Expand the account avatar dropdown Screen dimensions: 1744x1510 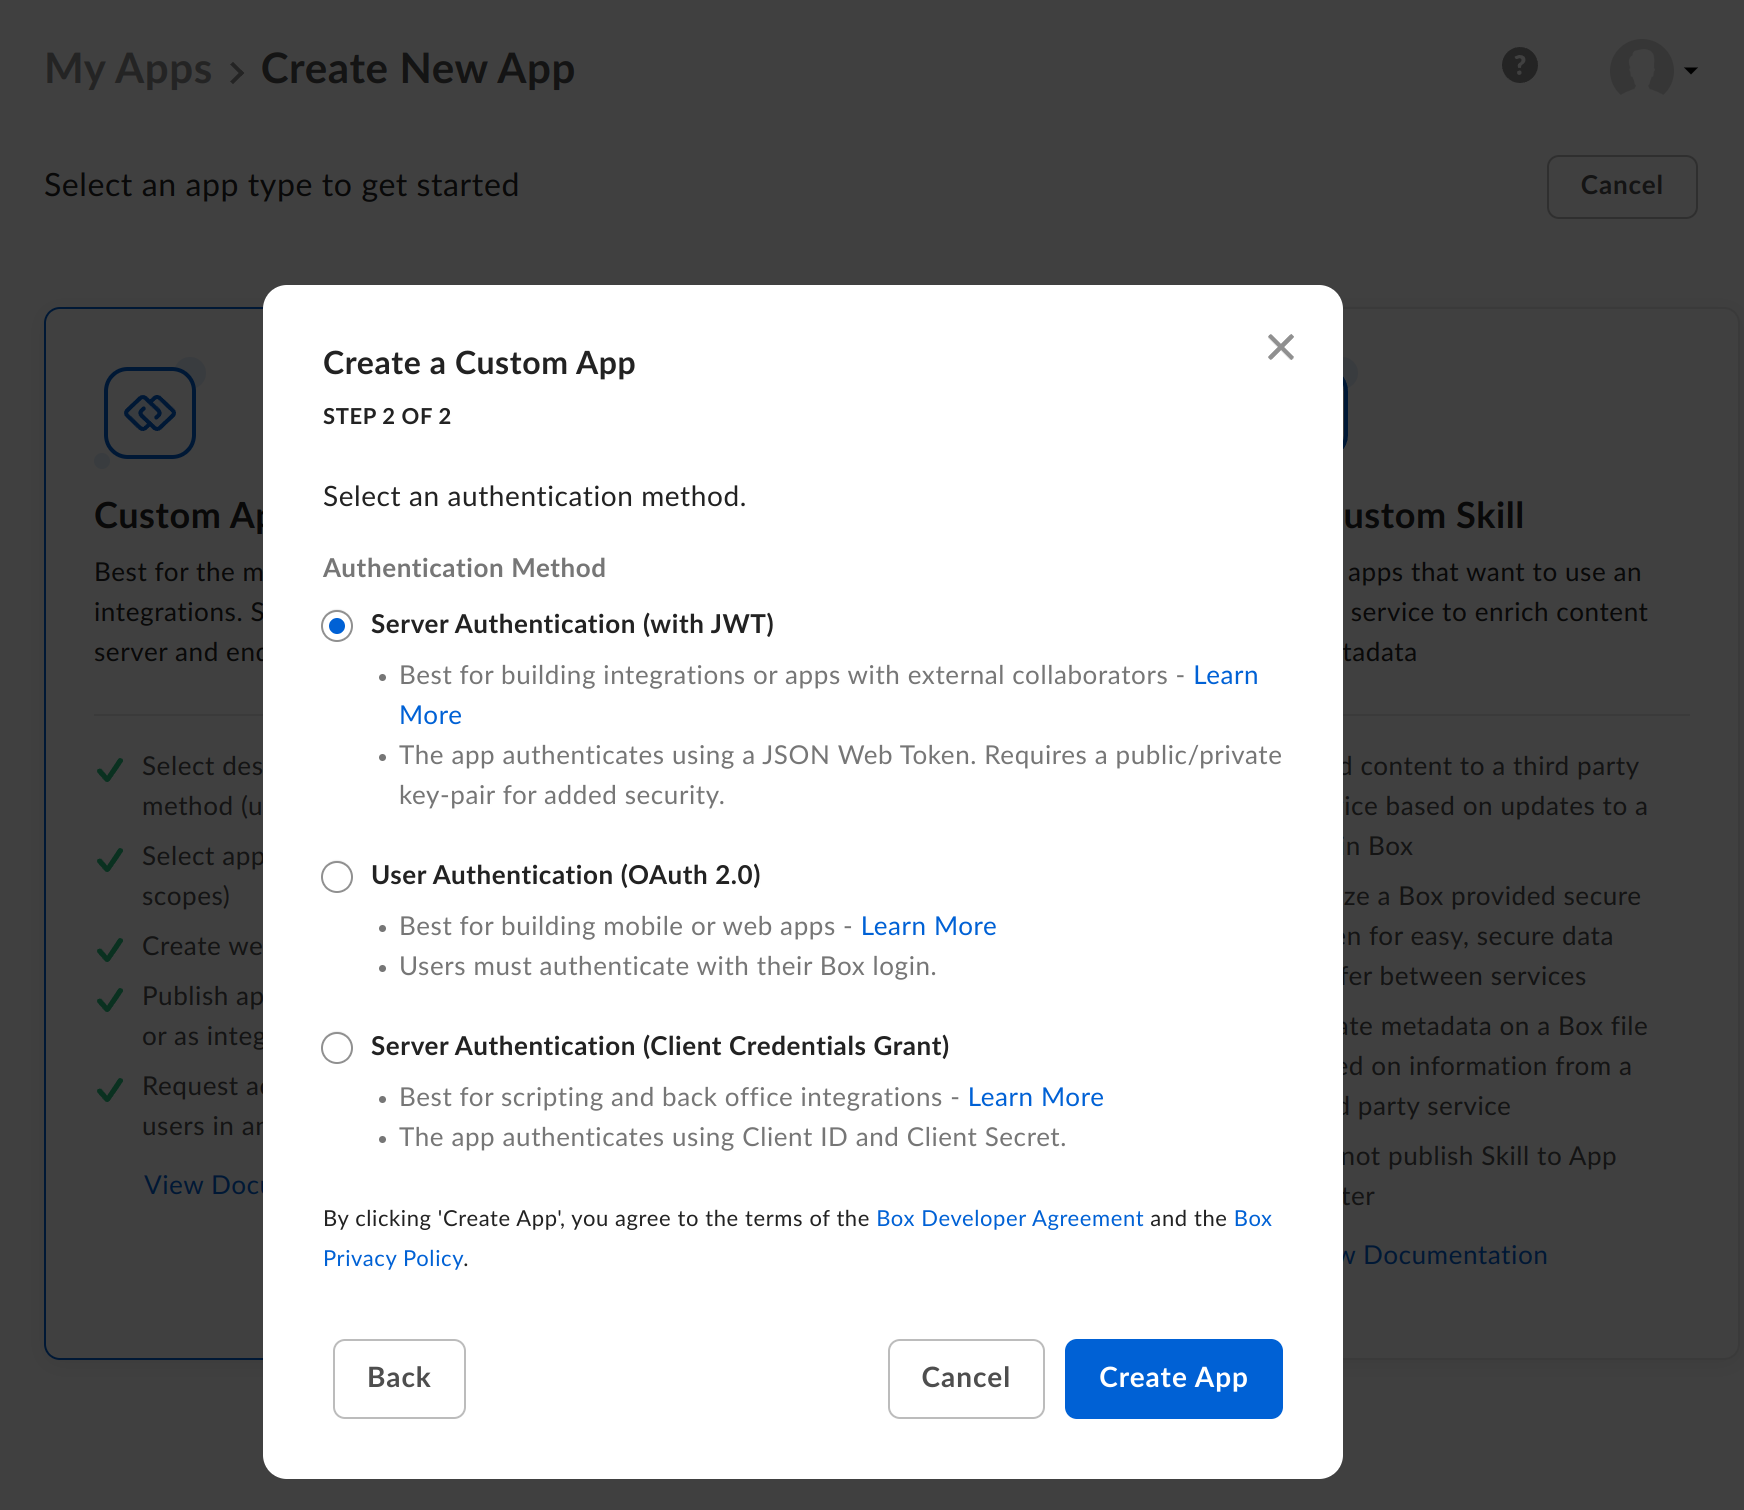[x=1692, y=71]
